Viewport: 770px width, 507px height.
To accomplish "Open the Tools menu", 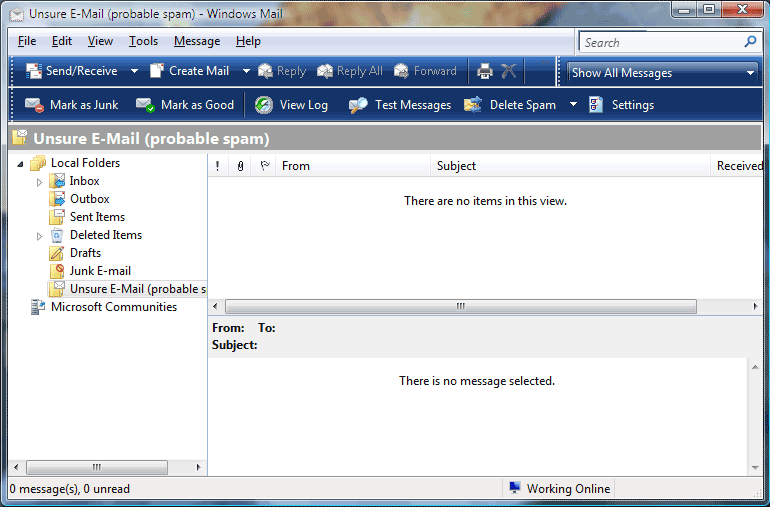I will pyautogui.click(x=143, y=41).
